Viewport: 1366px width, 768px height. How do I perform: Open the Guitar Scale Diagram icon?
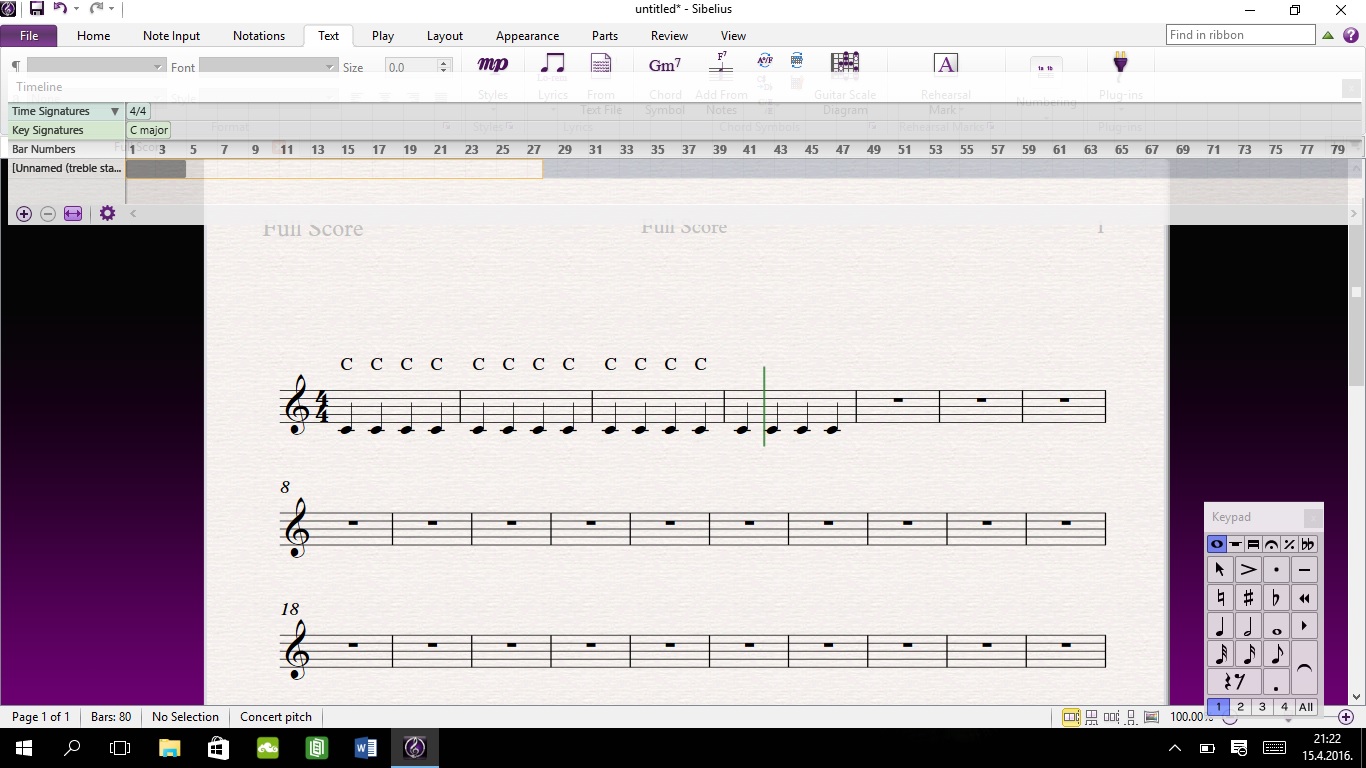click(845, 64)
